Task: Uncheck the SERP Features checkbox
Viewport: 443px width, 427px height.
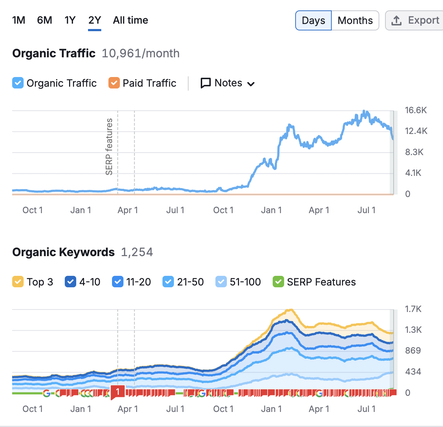Action: [278, 282]
